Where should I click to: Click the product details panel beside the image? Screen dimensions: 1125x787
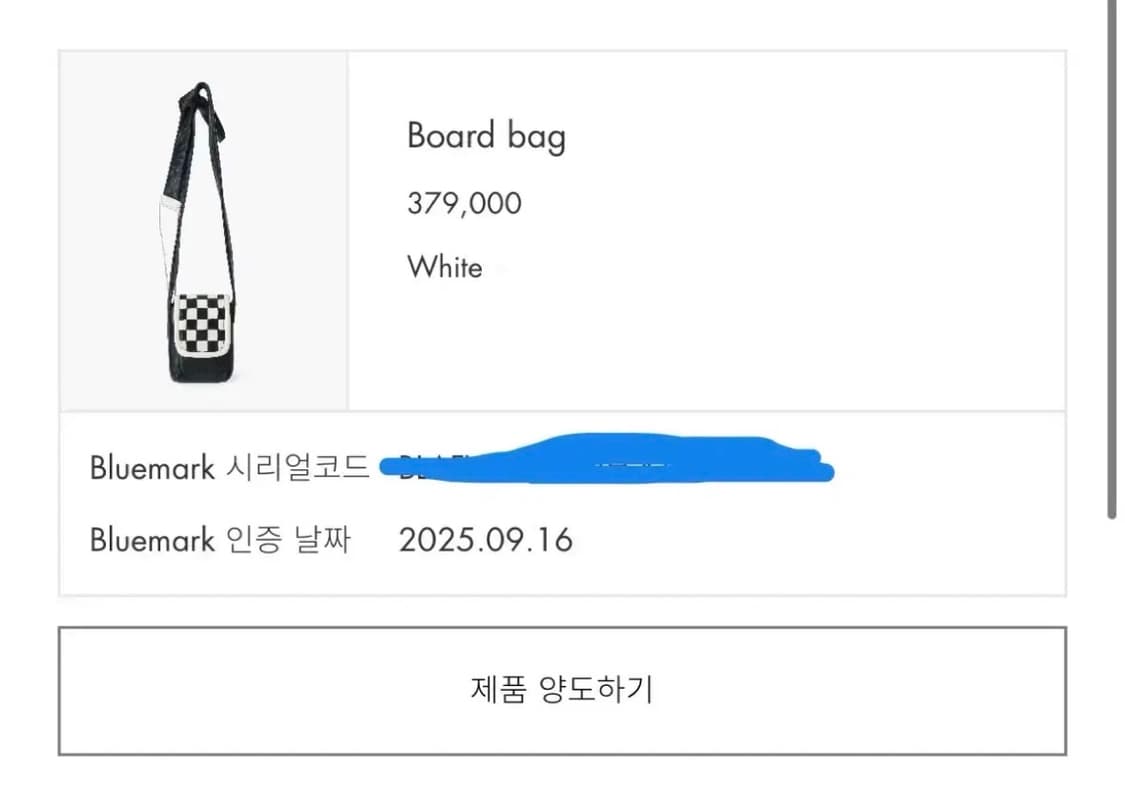700,230
